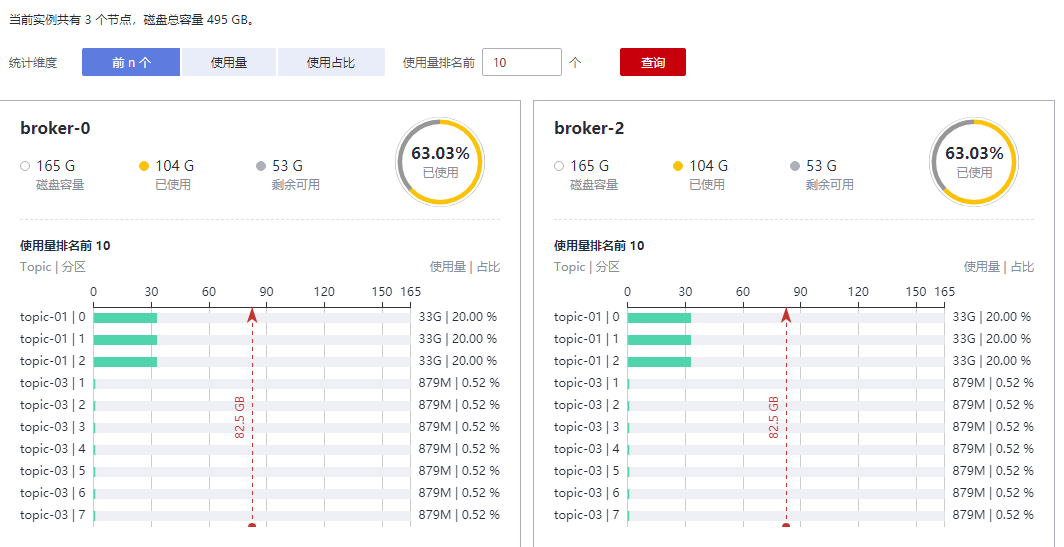
Task: Click the broker-0 card title
Action: click(55, 128)
